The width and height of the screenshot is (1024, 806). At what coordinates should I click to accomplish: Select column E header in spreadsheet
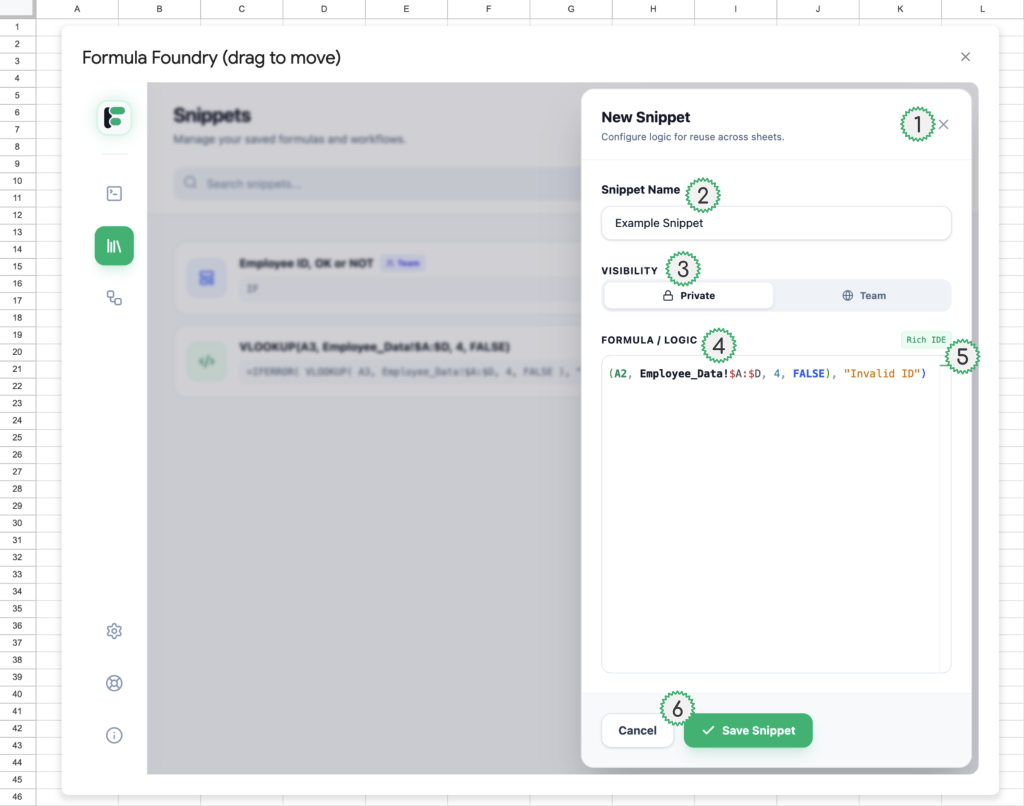tap(406, 9)
